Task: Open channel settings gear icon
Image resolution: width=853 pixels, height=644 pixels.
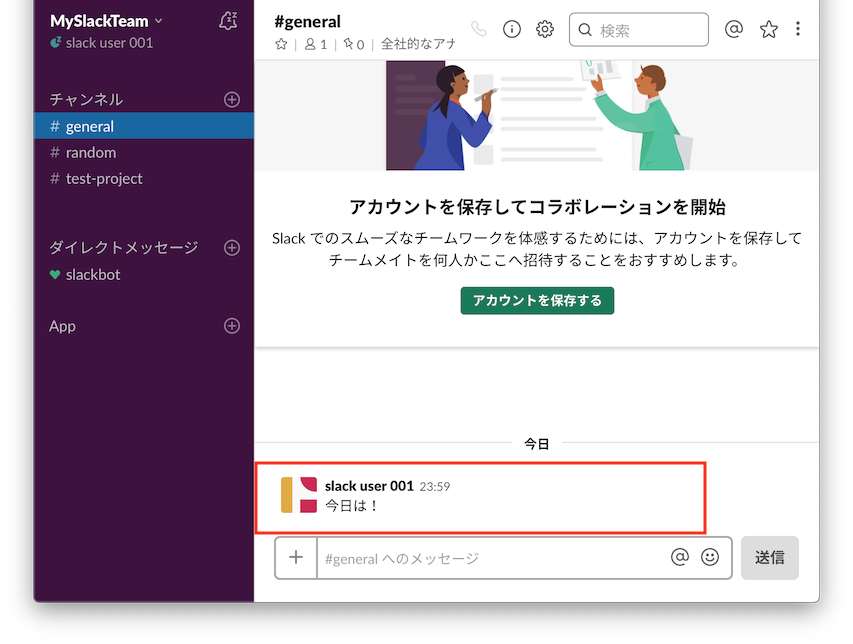Action: click(x=545, y=29)
